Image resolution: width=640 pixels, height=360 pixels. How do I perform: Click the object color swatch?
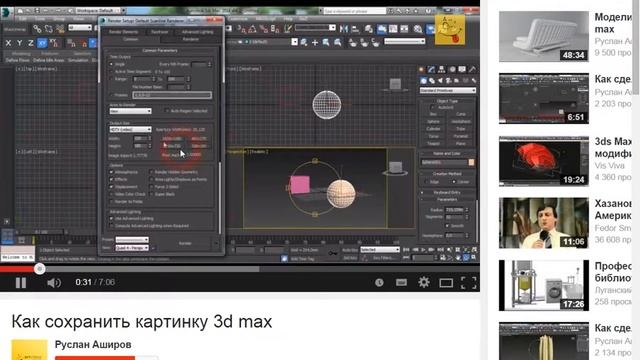click(471, 162)
